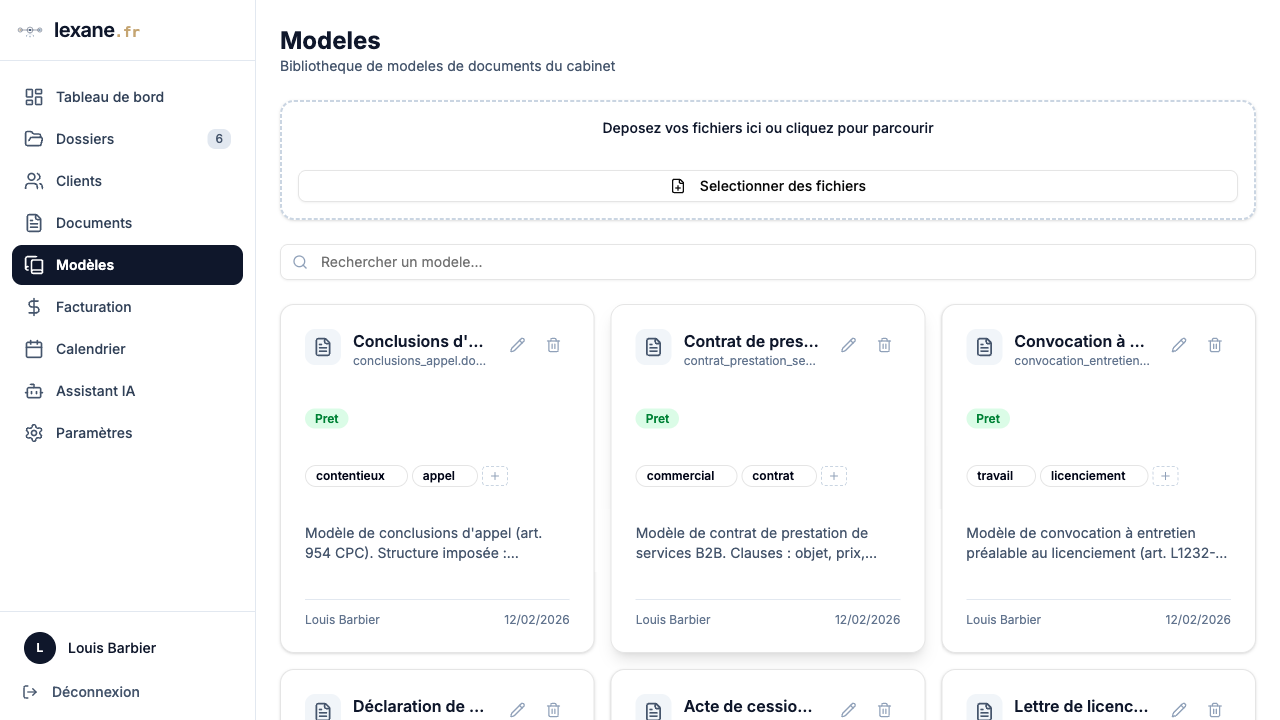1280x720 pixels.
Task: Open Facturation from the sidebar
Action: [x=93, y=307]
